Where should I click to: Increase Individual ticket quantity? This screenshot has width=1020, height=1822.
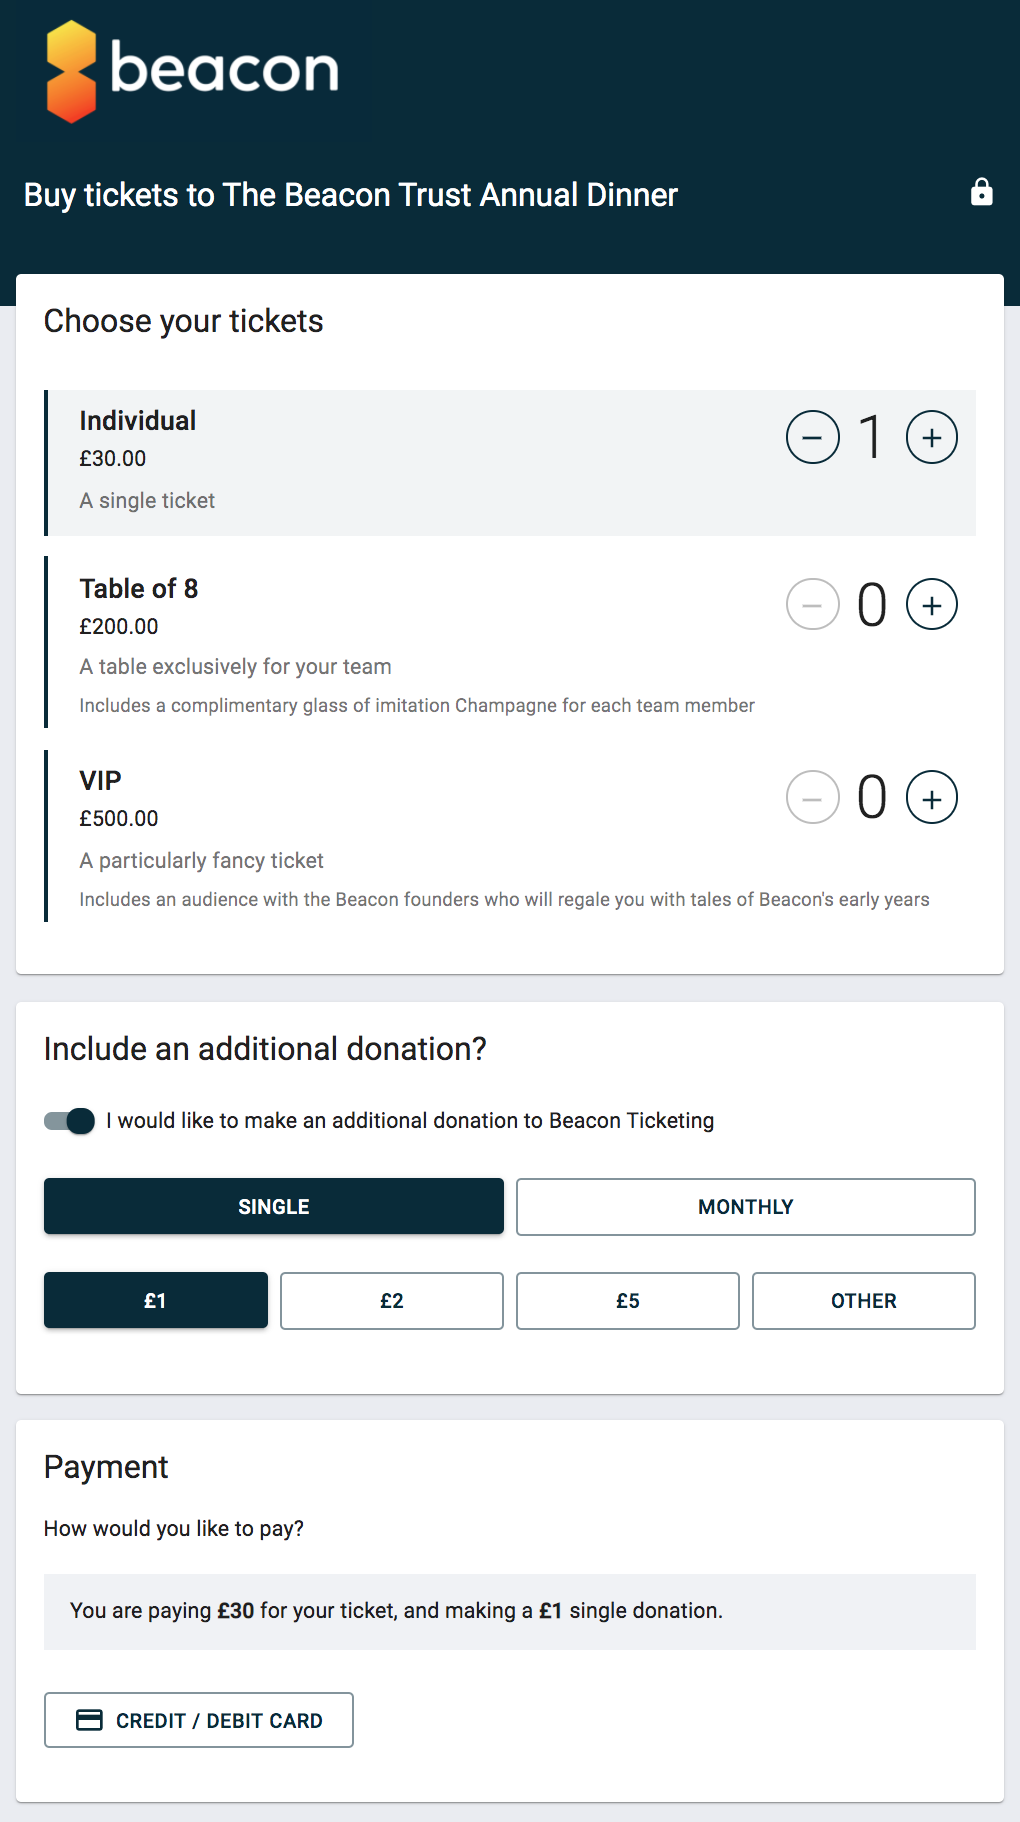931,438
